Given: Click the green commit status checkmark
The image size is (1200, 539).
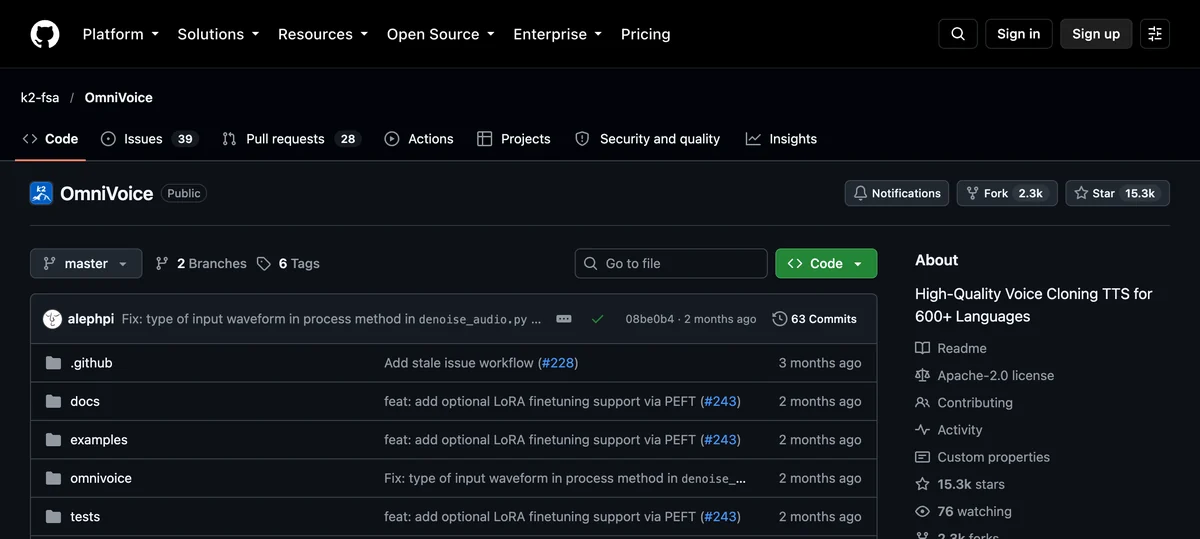Looking at the screenshot, I should click(597, 319).
